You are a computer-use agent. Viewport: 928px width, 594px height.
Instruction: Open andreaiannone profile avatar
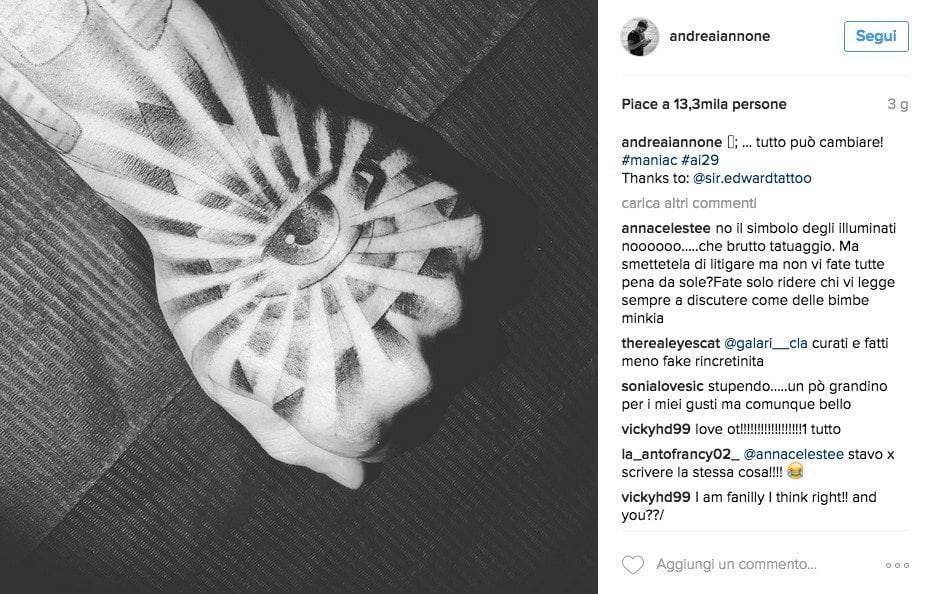(x=640, y=37)
